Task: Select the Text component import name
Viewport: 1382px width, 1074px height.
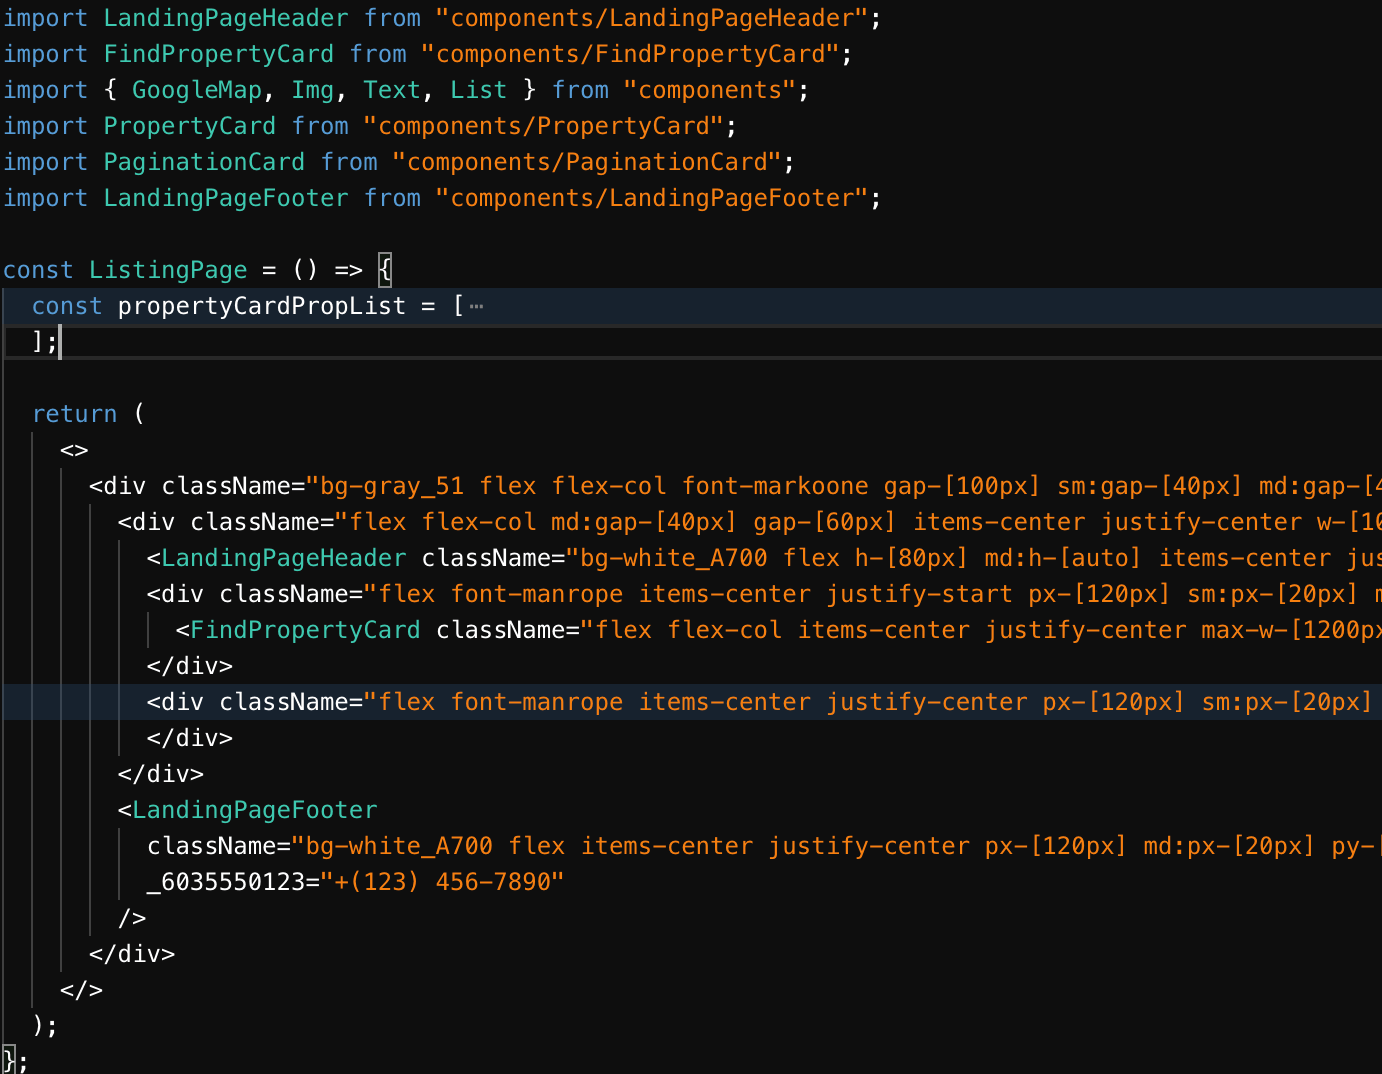Action: pyautogui.click(x=392, y=89)
